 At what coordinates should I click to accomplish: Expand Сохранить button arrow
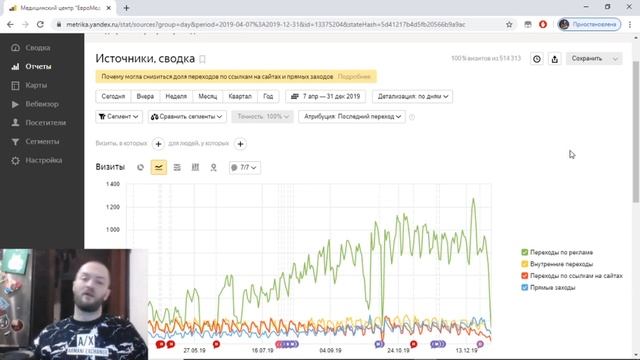pos(615,59)
